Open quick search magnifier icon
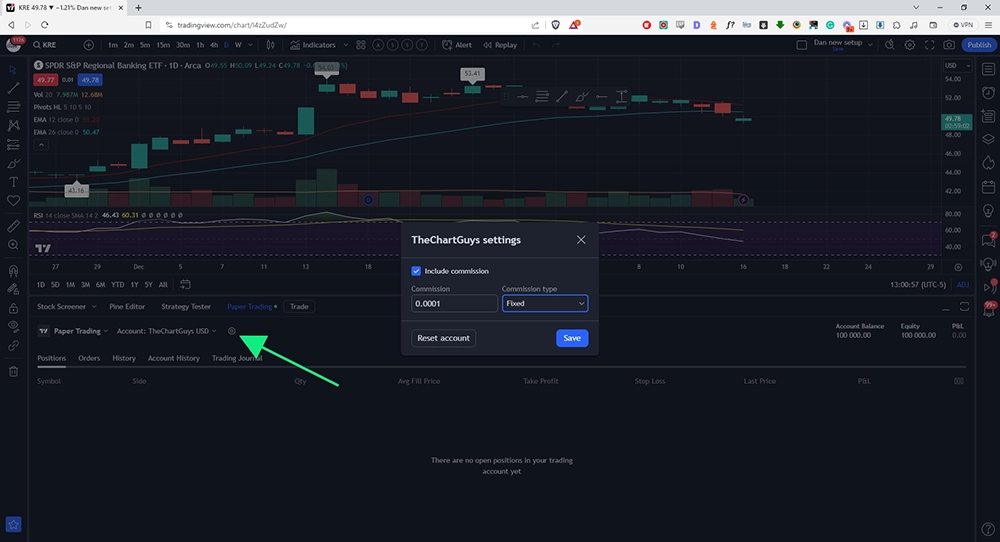Image resolution: width=1000 pixels, height=542 pixels. (890, 45)
